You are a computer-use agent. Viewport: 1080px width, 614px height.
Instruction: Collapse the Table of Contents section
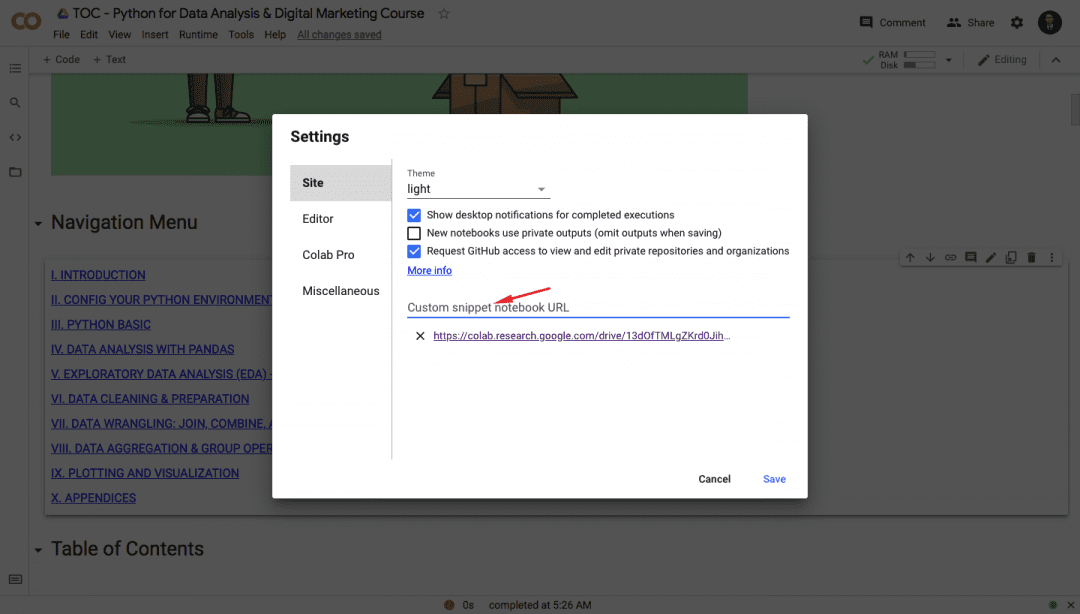[37, 548]
